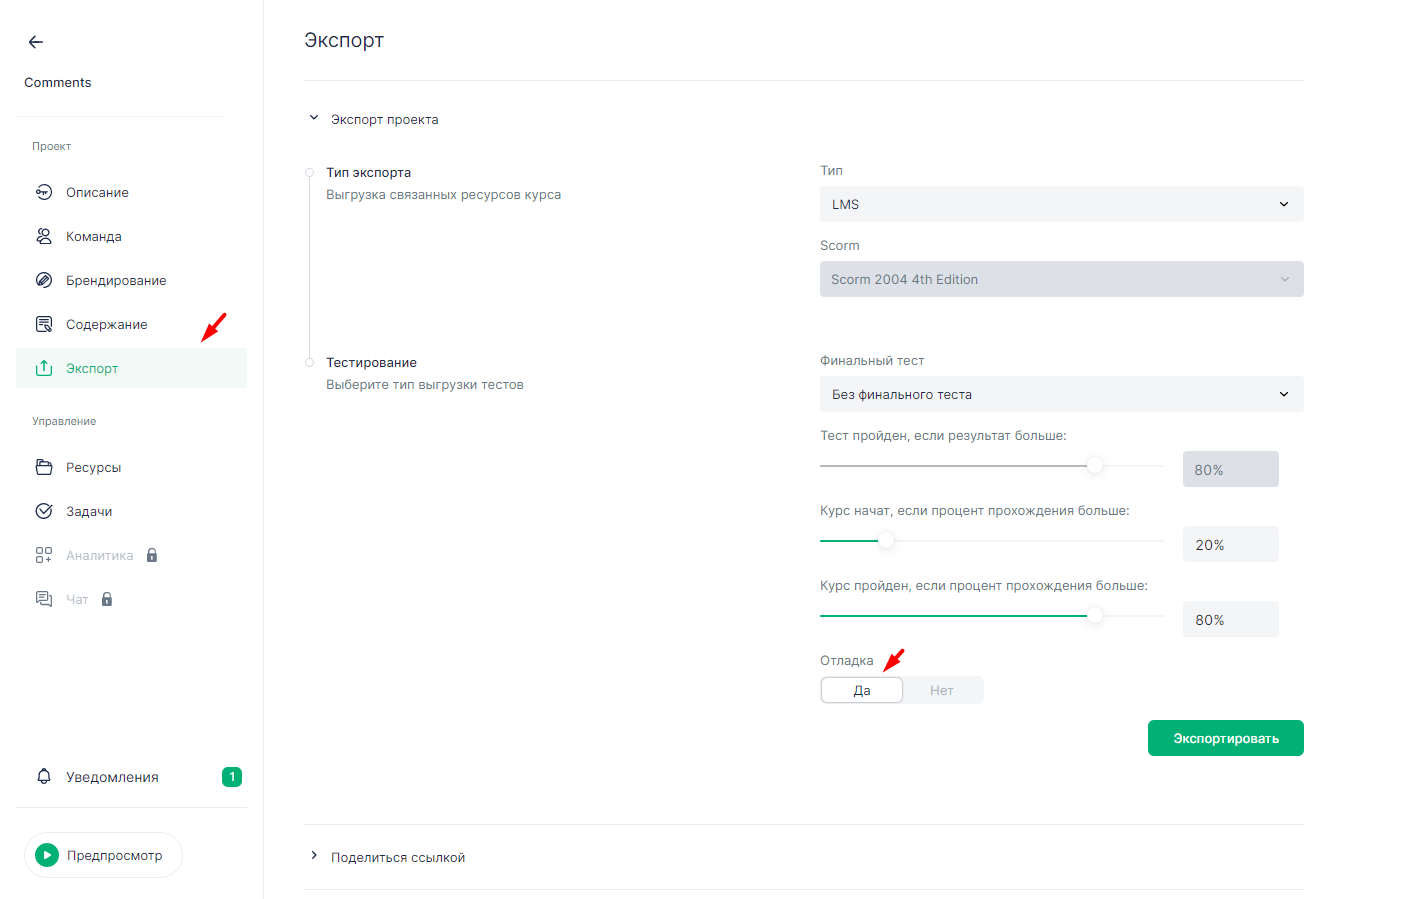Viewport: 1427px width, 899px height.
Task: Click the back arrow icon
Action: [36, 42]
